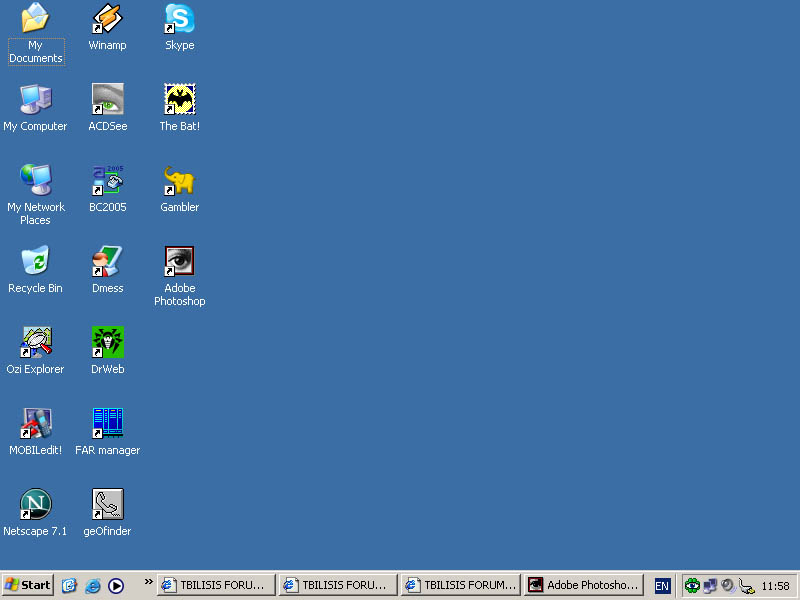
Task: Open Internet Explorer from quick launch
Action: tap(92, 585)
